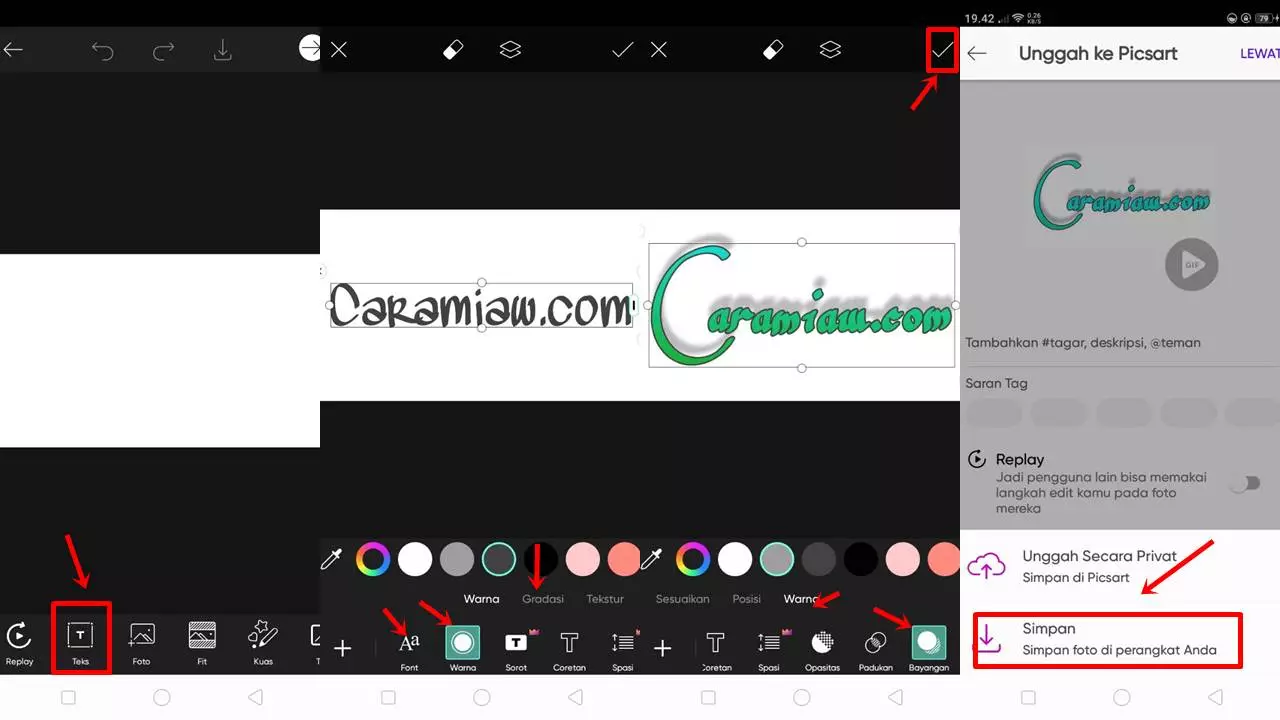Open the Spasi tool next to Opasitas
The width and height of the screenshot is (1280, 720).
[x=768, y=649]
